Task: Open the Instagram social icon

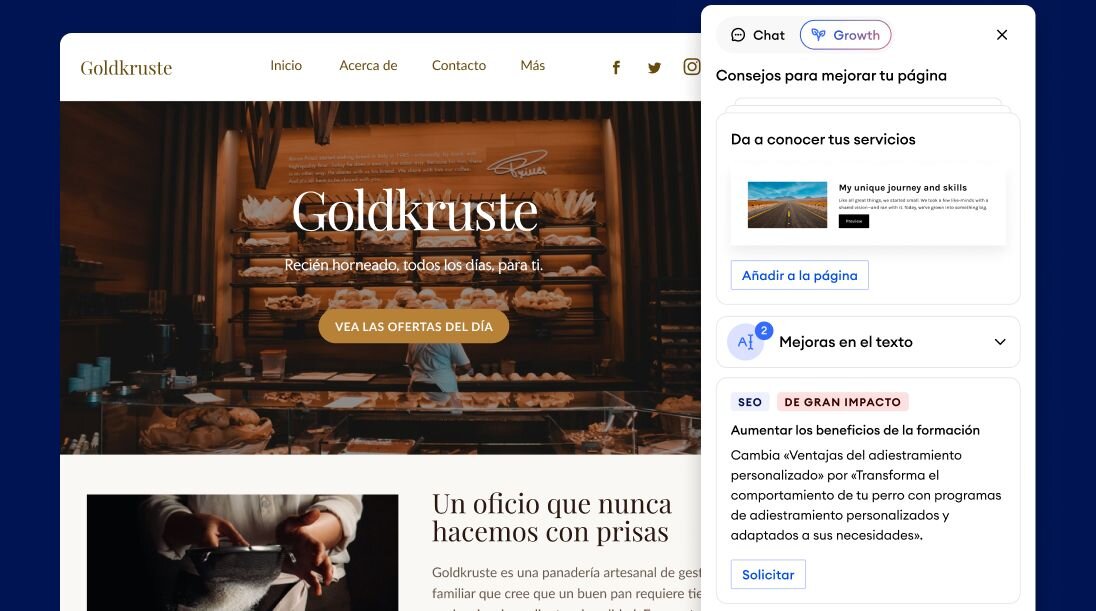Action: point(691,66)
